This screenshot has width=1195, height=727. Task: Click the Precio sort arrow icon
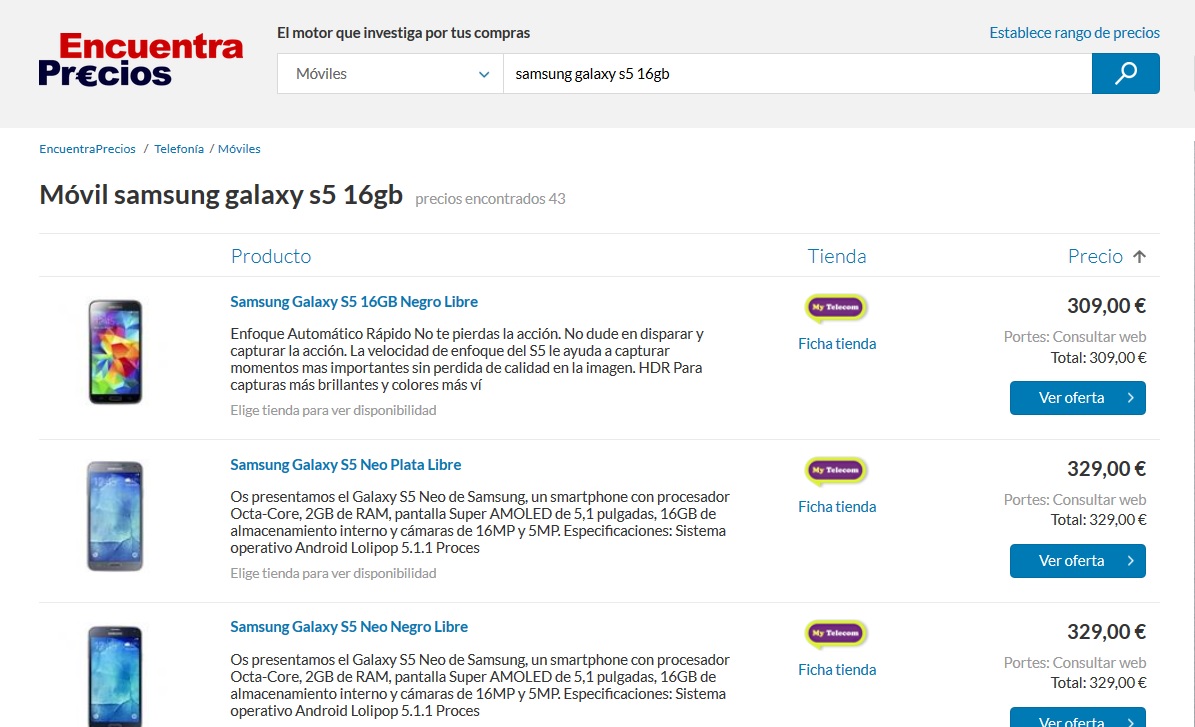coord(1139,257)
